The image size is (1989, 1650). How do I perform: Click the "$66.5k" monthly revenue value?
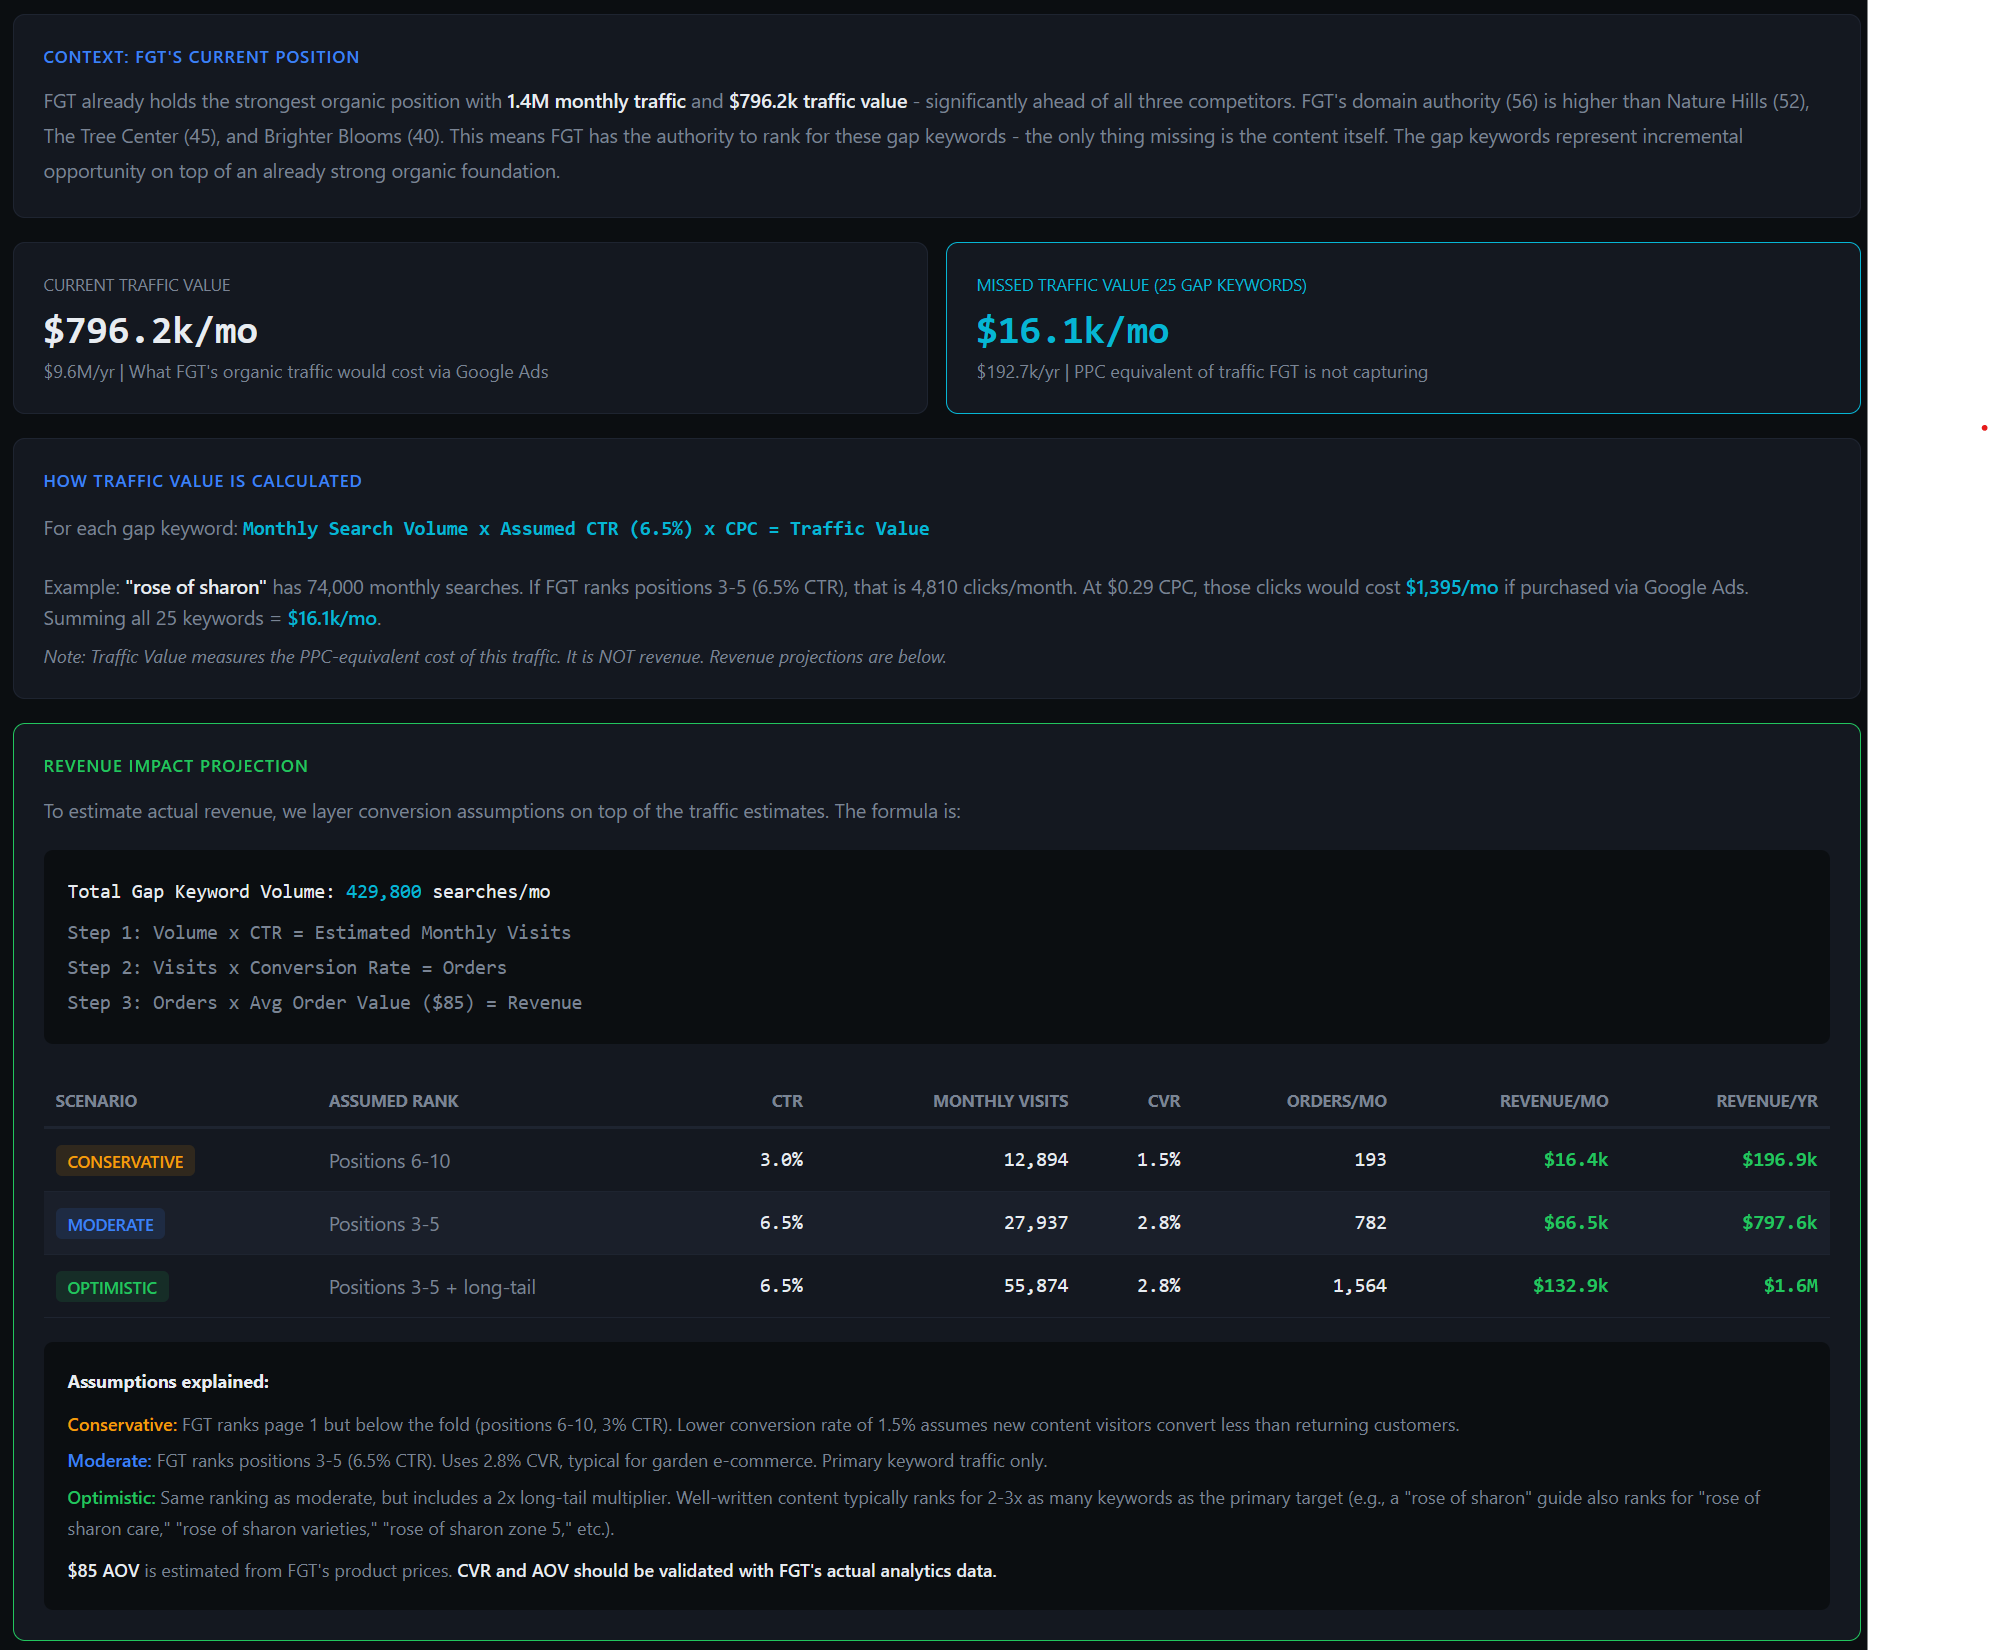(1576, 1222)
